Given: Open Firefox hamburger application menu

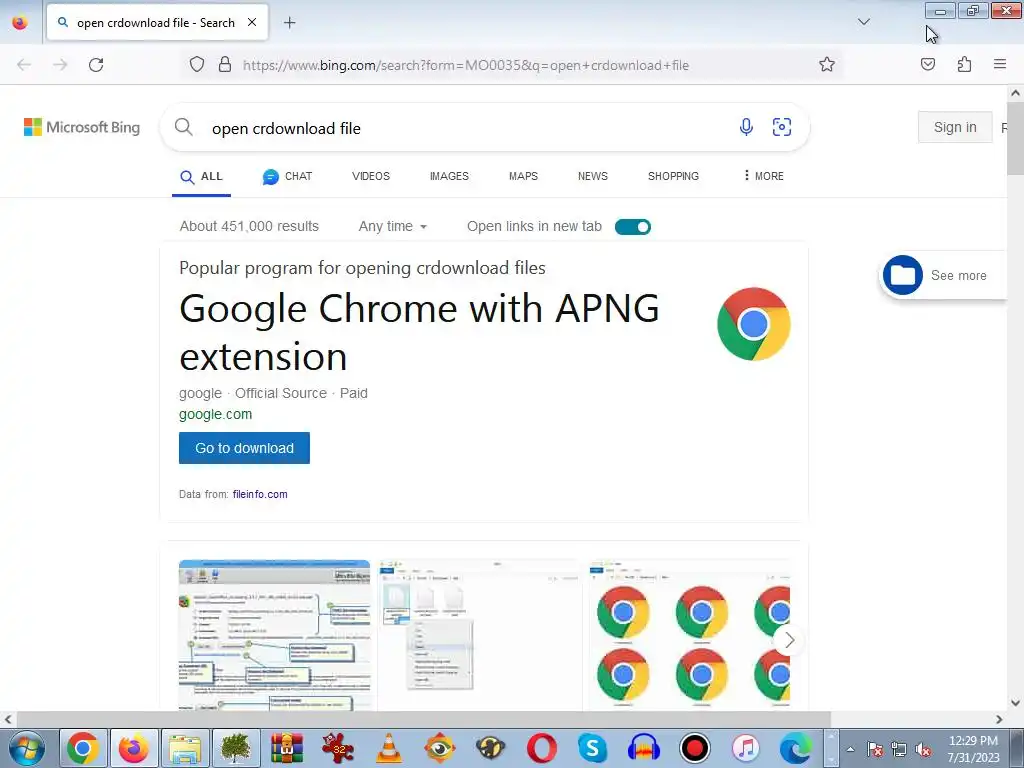Looking at the screenshot, I should 1000,64.
